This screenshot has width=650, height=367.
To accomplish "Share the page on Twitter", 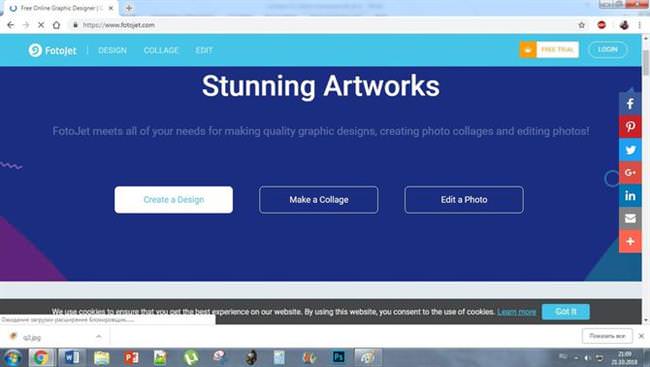I will pos(630,150).
